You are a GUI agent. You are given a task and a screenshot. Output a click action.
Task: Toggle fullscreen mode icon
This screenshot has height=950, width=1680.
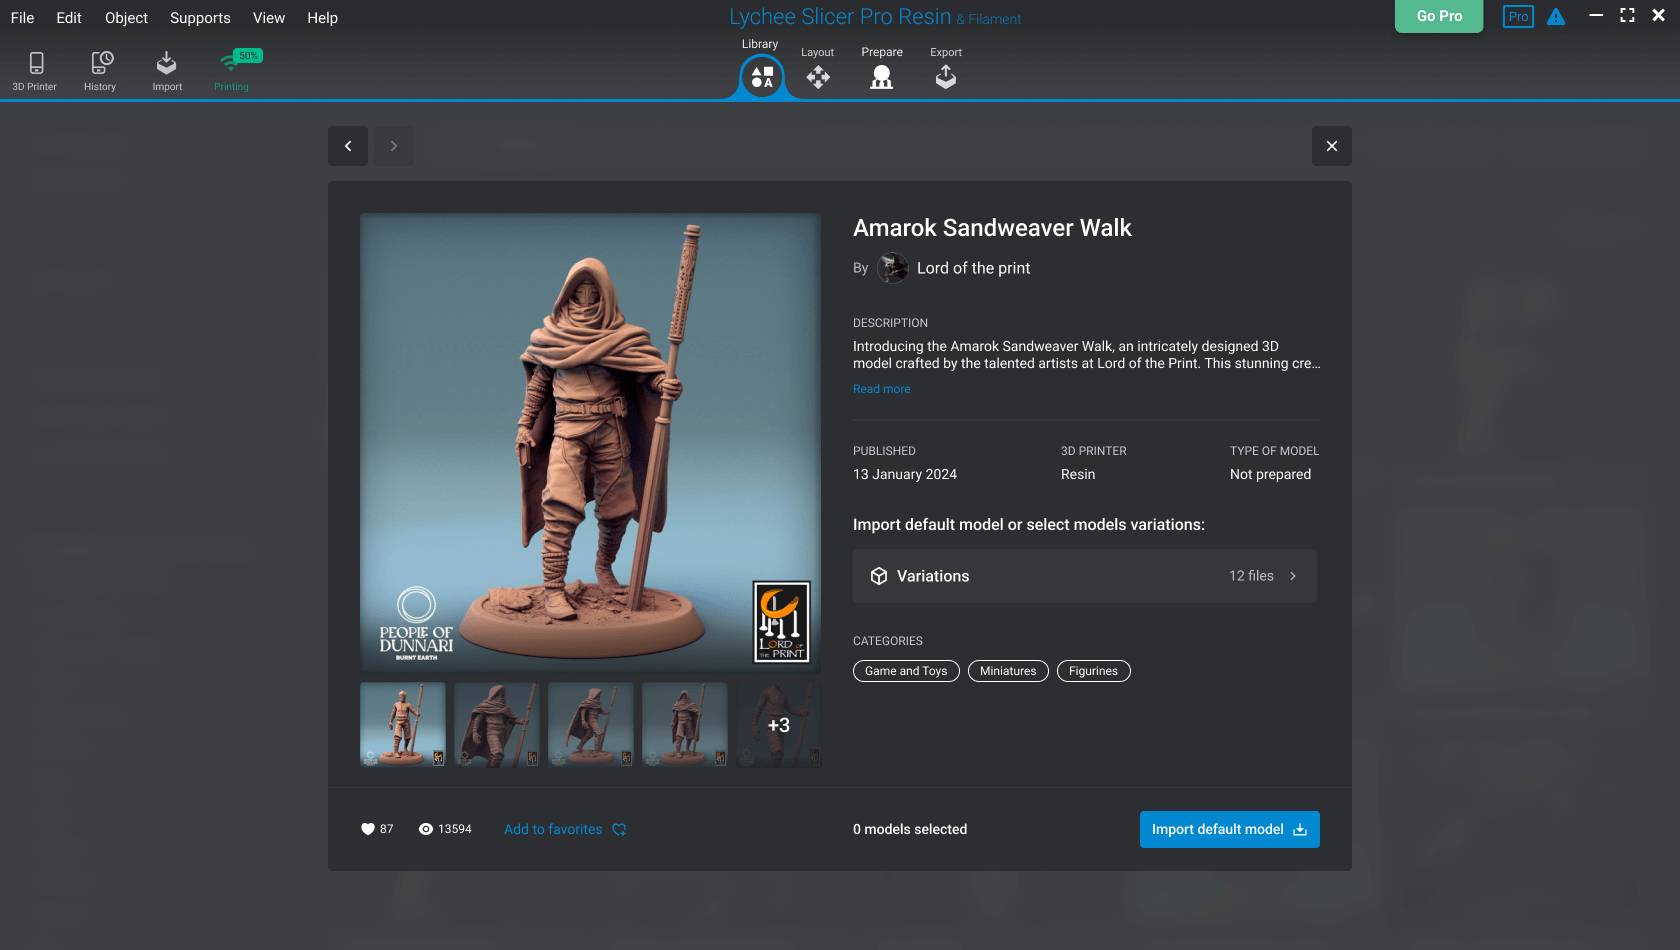pos(1628,15)
